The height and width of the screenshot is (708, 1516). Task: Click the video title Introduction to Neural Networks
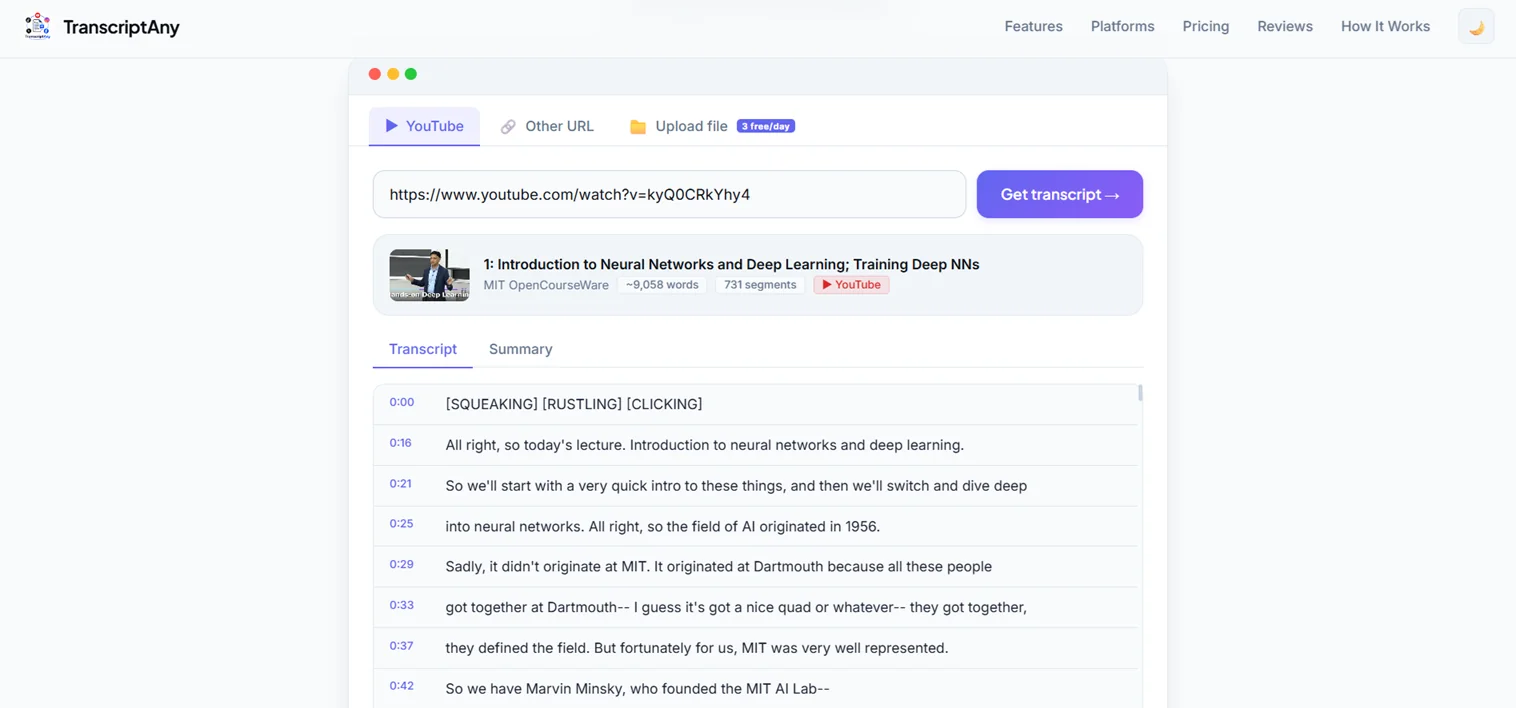tap(731, 264)
